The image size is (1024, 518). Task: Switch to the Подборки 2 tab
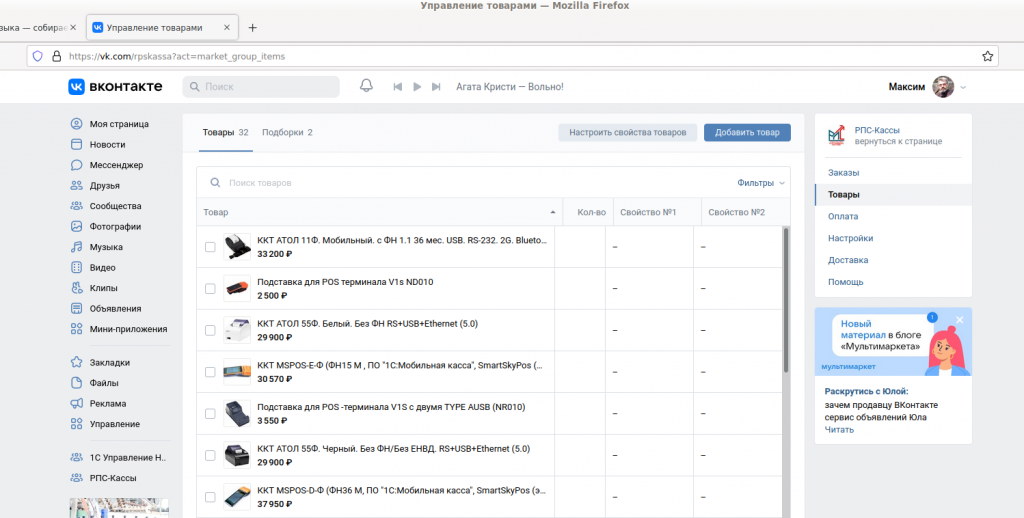(287, 133)
